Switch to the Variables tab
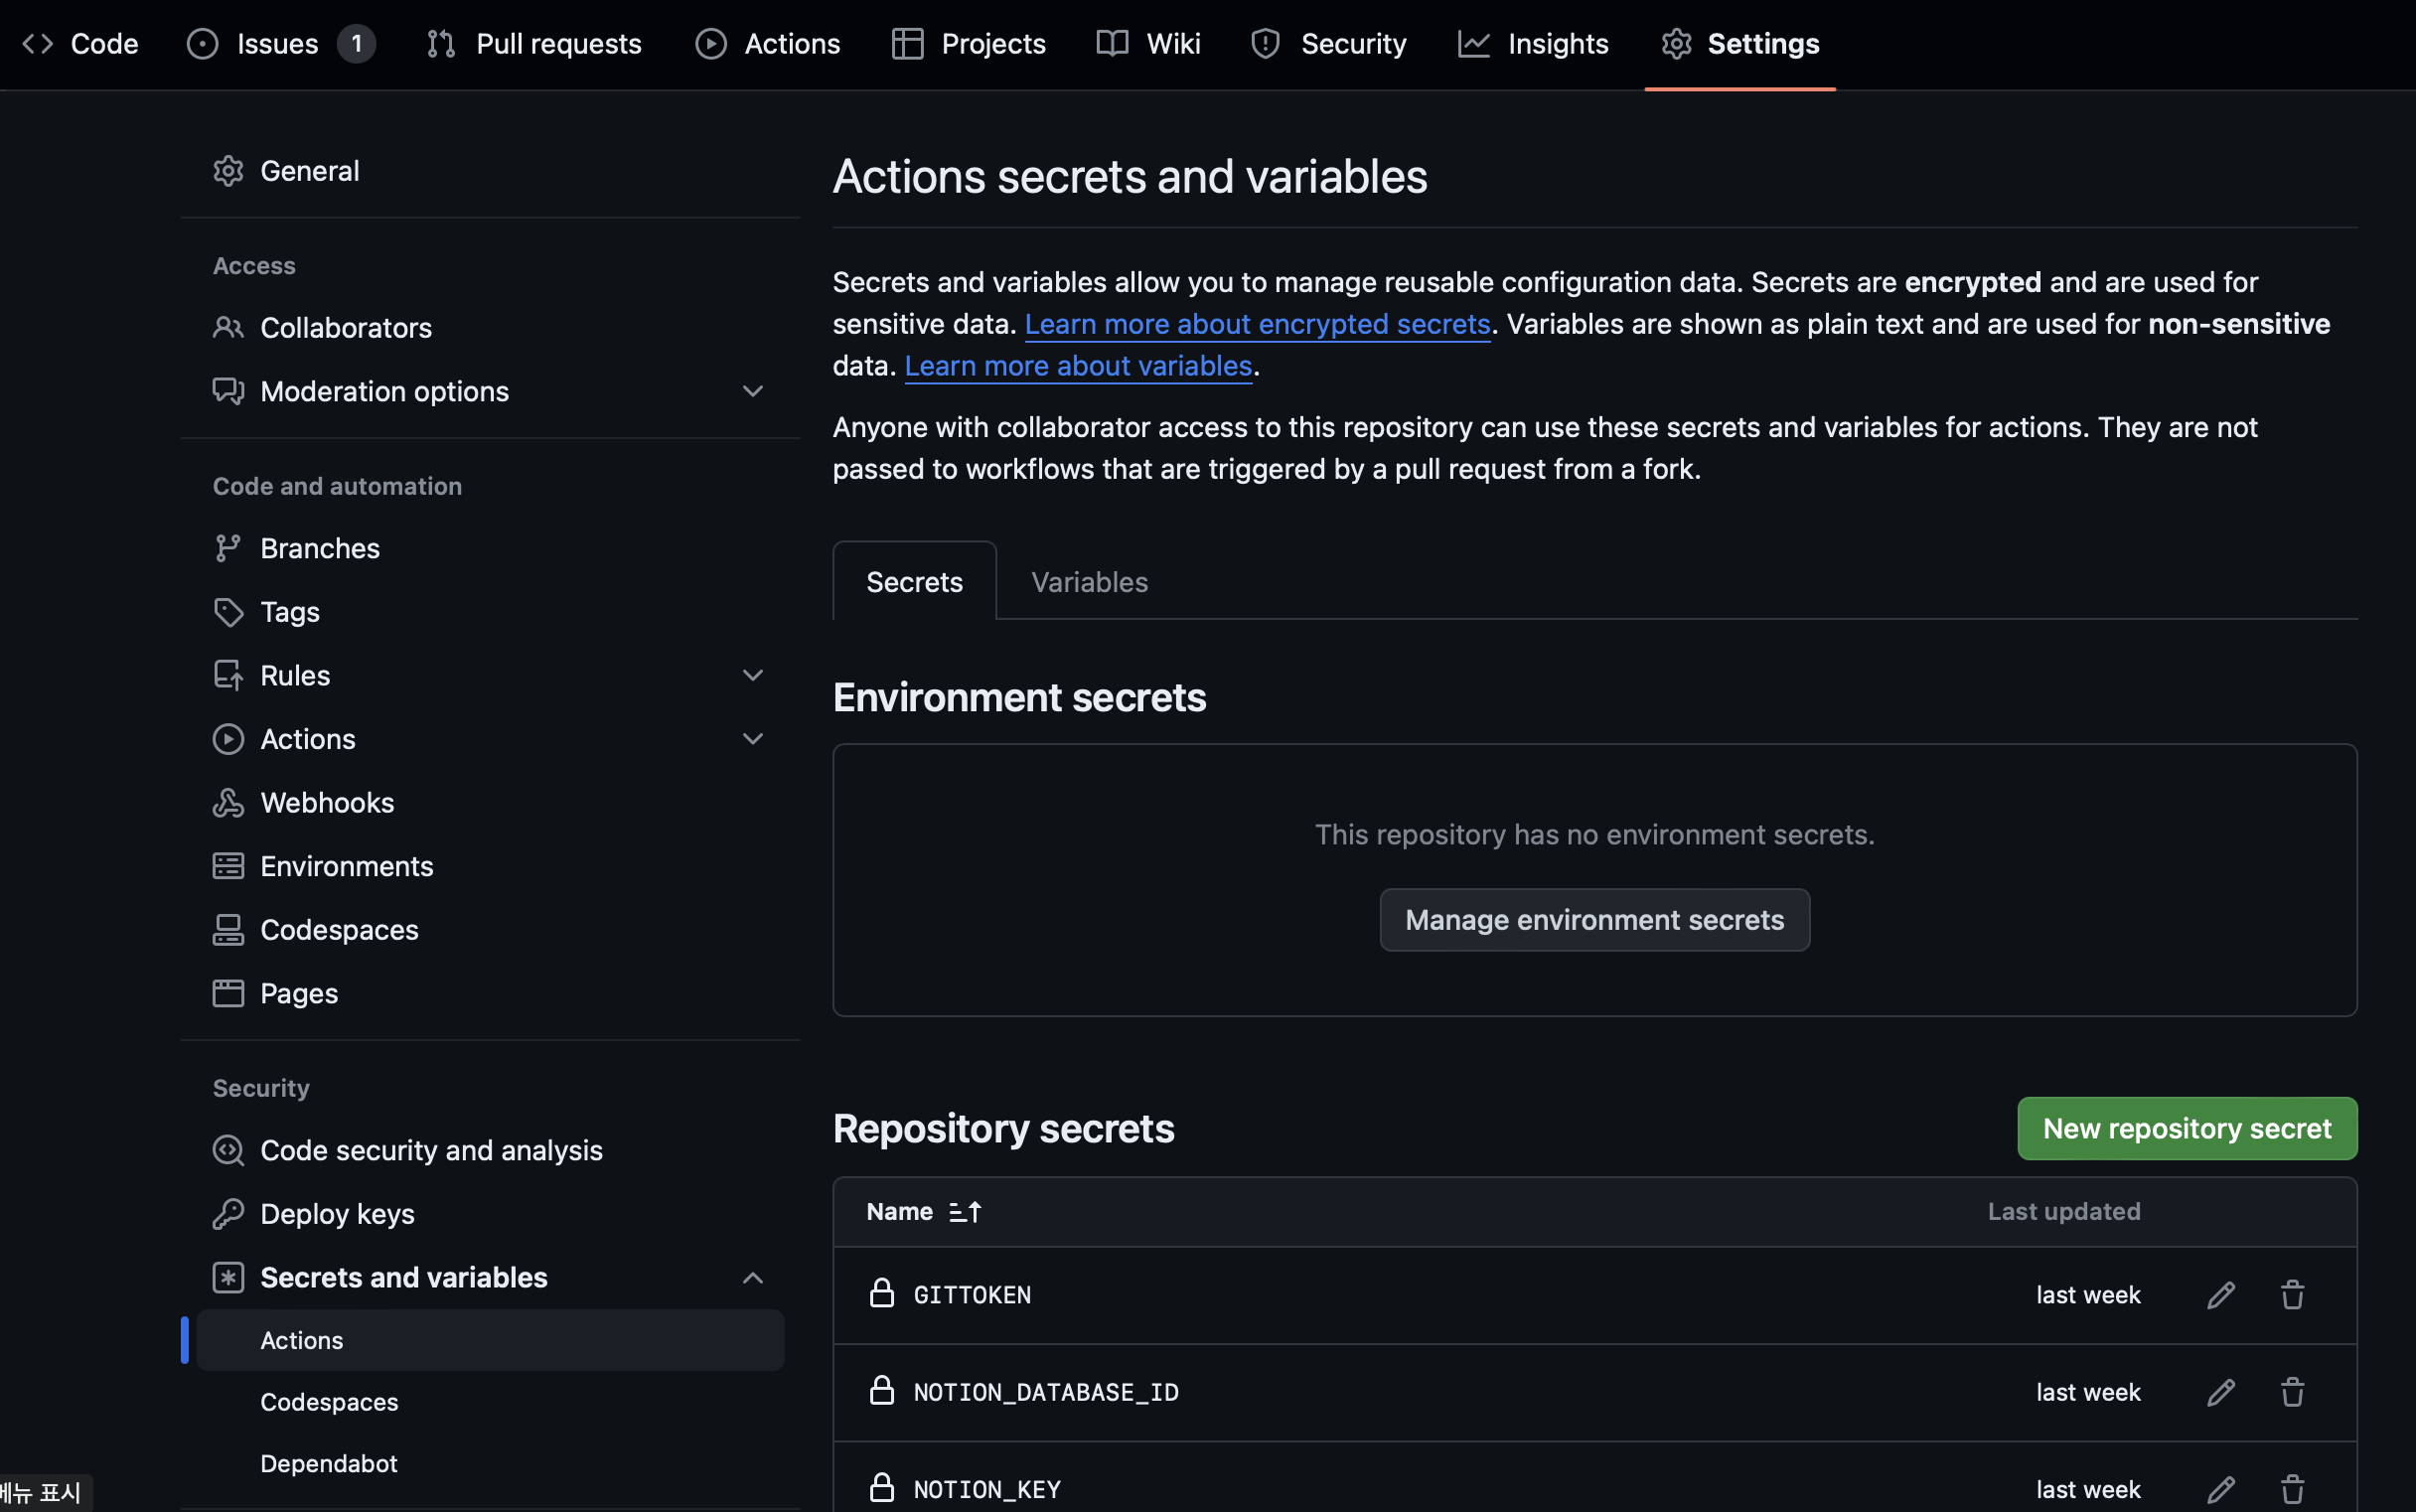This screenshot has width=2416, height=1512. click(x=1089, y=582)
